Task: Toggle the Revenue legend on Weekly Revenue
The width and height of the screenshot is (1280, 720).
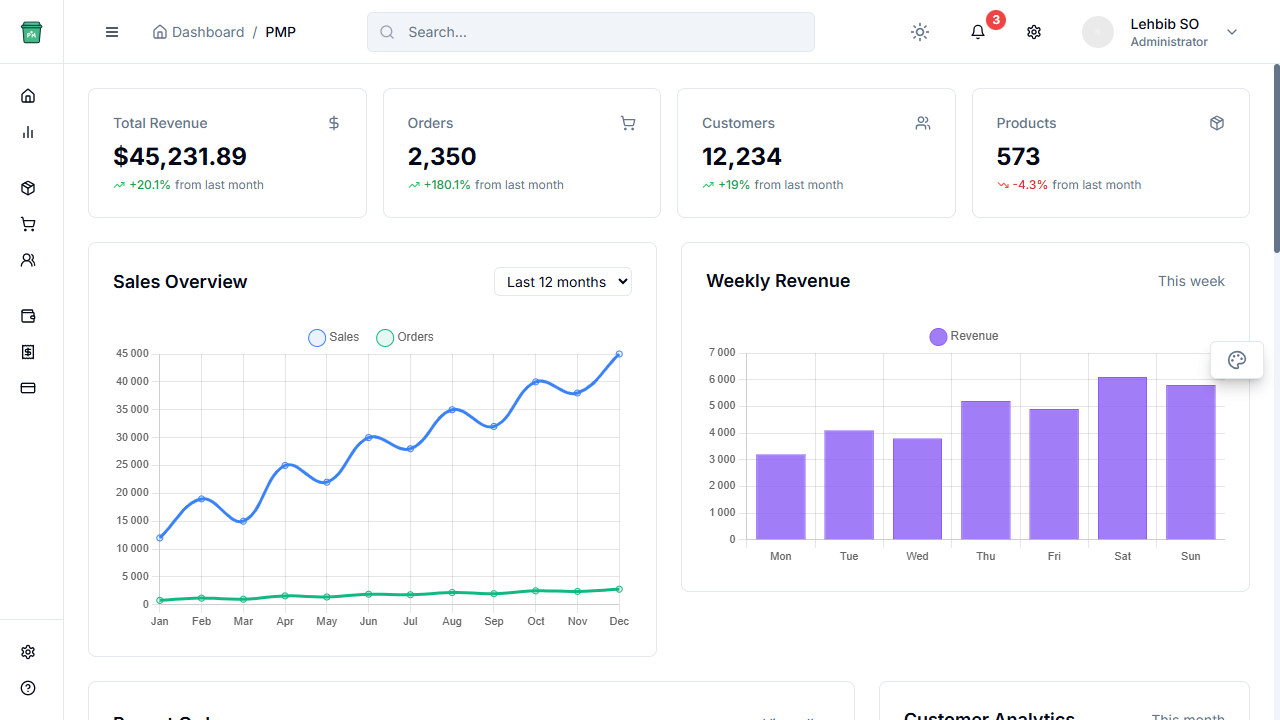Action: (963, 336)
